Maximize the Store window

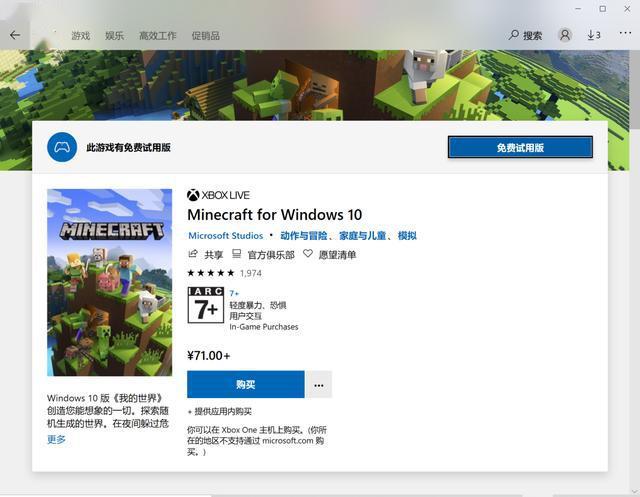pyautogui.click(x=602, y=9)
